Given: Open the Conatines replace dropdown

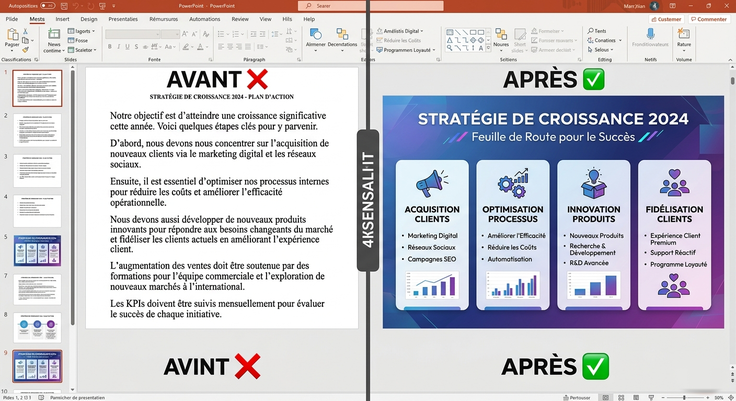Looking at the screenshot, I should (x=605, y=40).
